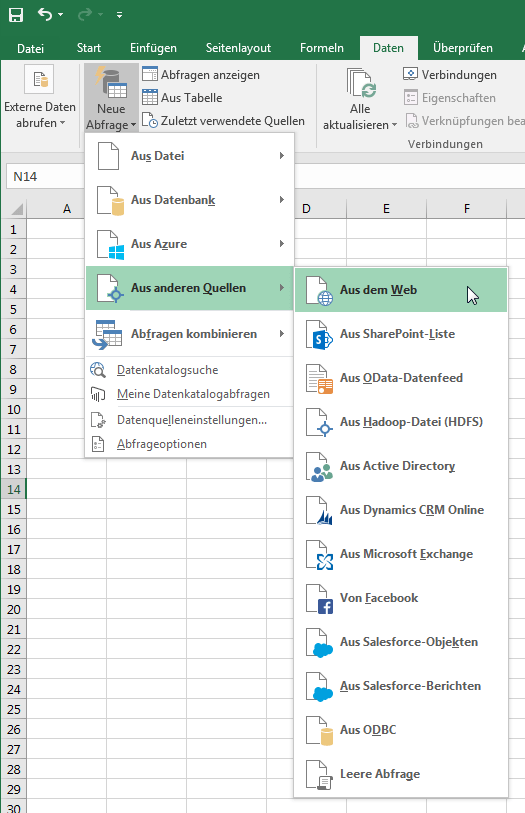This screenshot has width=525, height=813.
Task: Open the Datei tab
Action: (30, 48)
